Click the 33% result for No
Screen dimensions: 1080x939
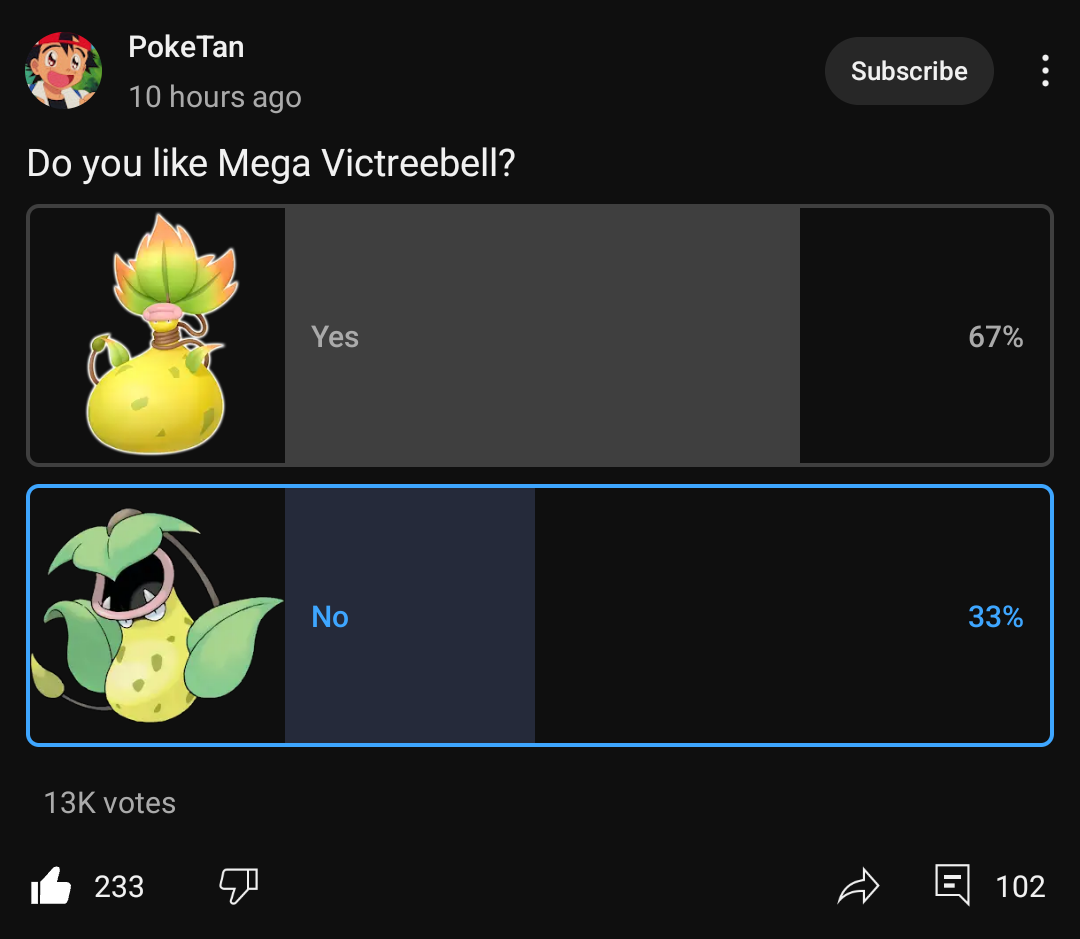pos(995,617)
